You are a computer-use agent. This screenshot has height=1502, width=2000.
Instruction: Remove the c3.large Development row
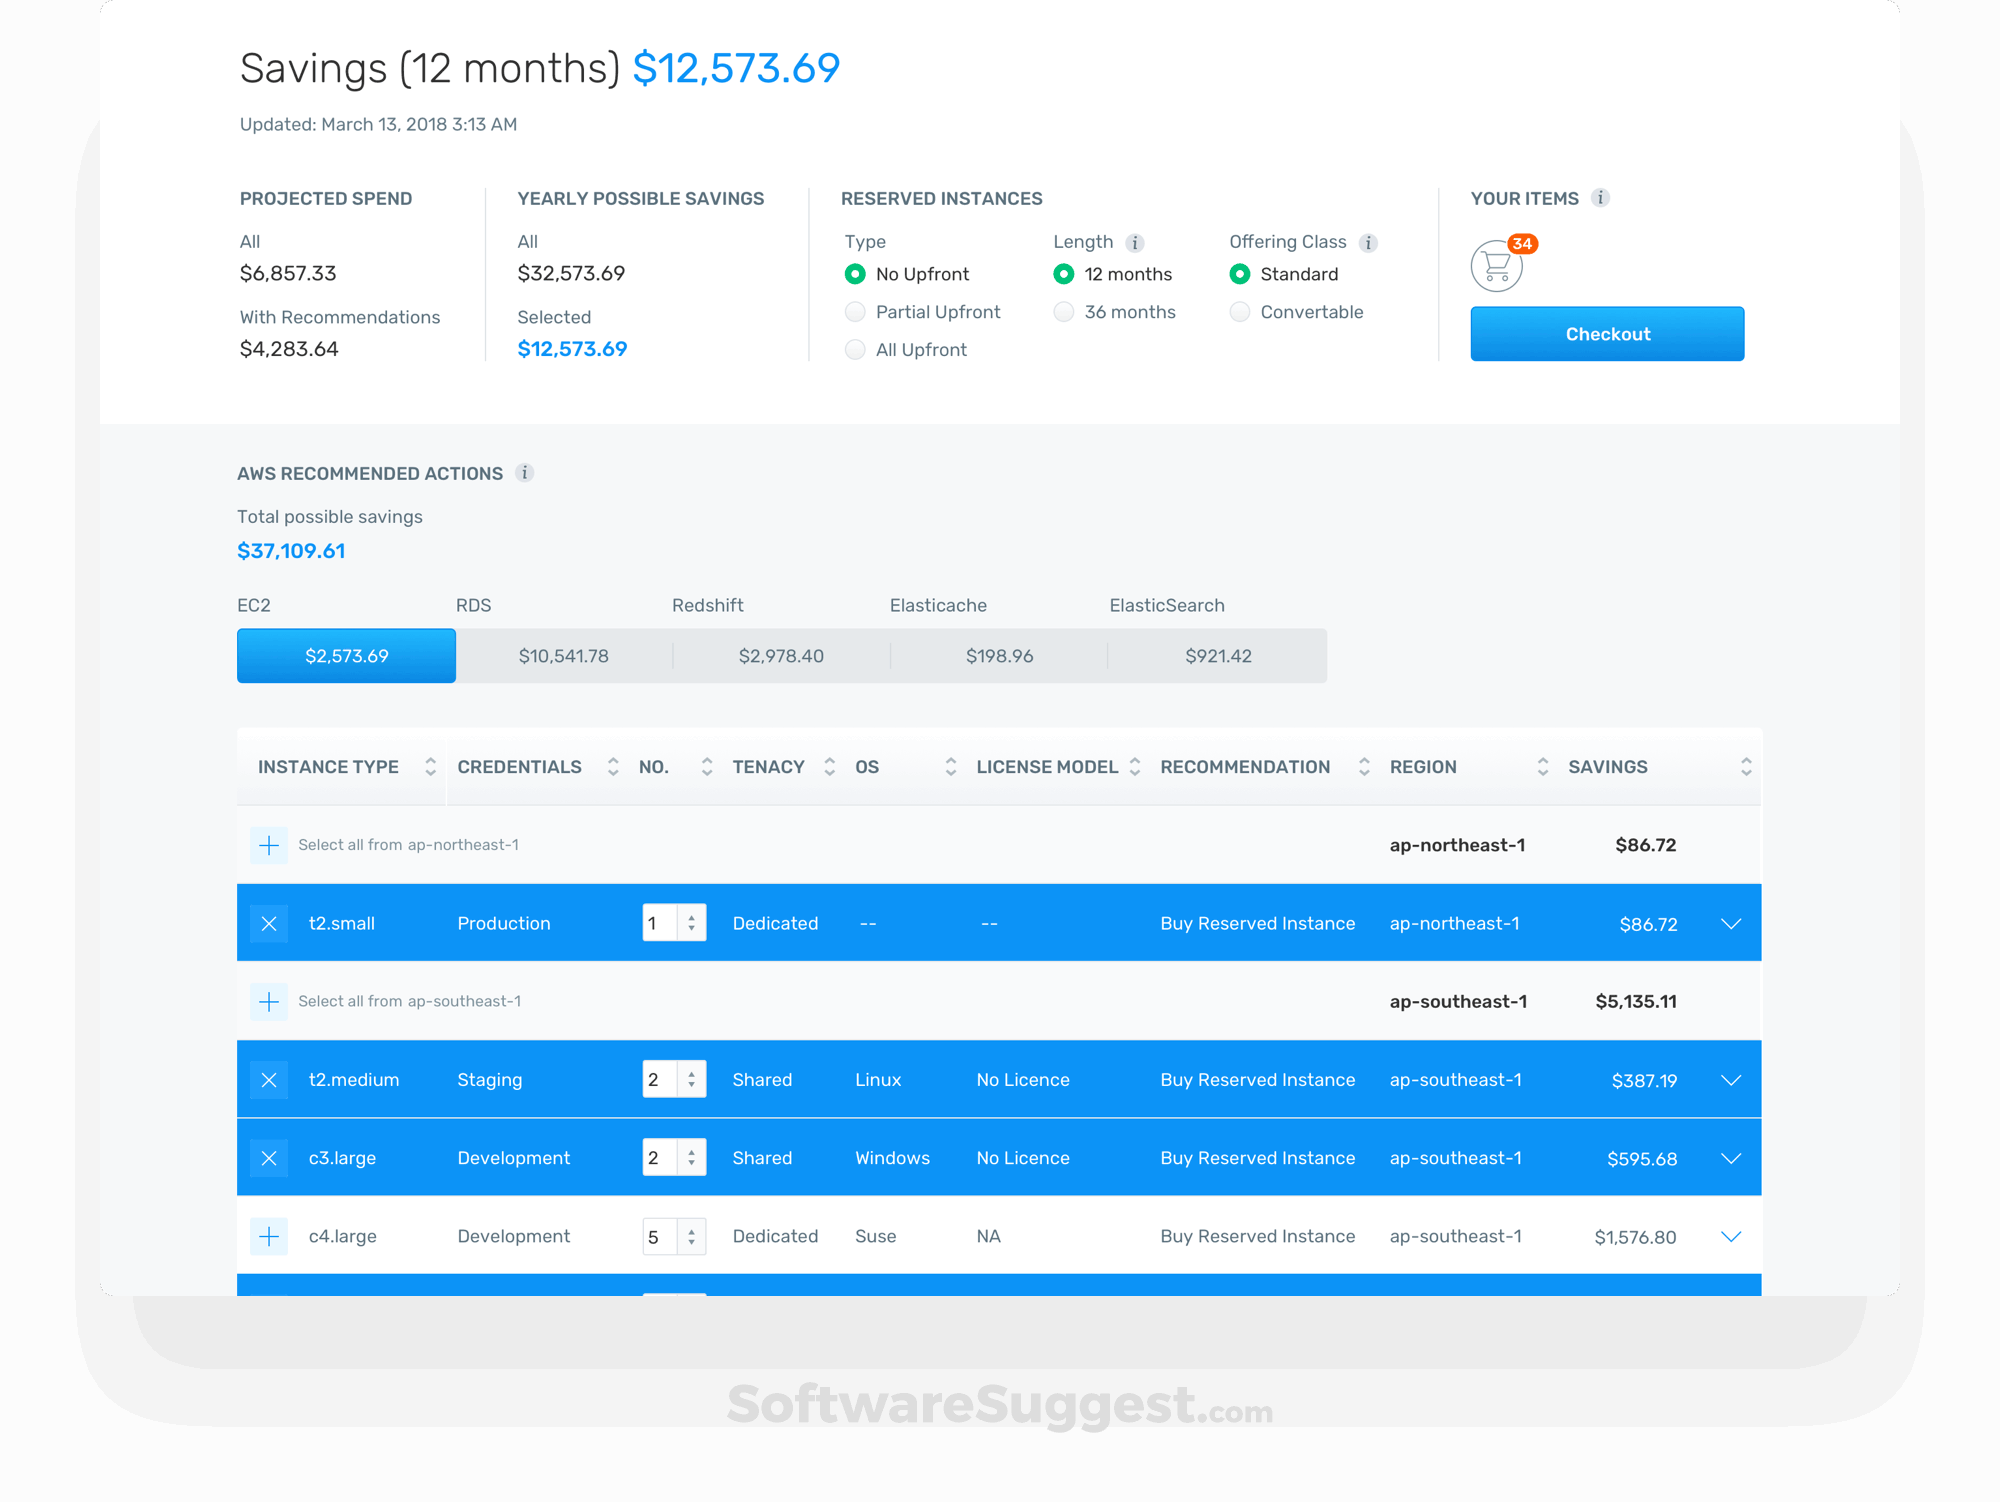(268, 1158)
